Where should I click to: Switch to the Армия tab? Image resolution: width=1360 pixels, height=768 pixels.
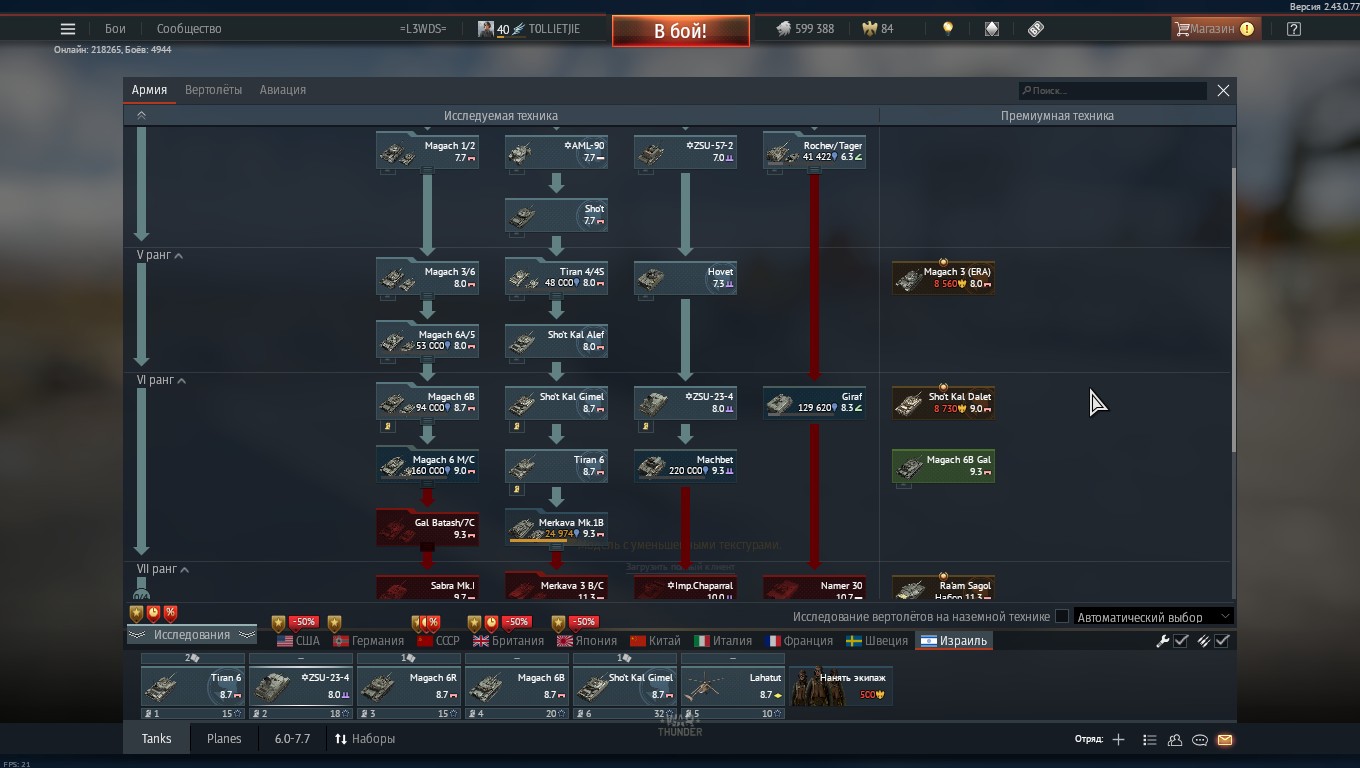[x=149, y=90]
